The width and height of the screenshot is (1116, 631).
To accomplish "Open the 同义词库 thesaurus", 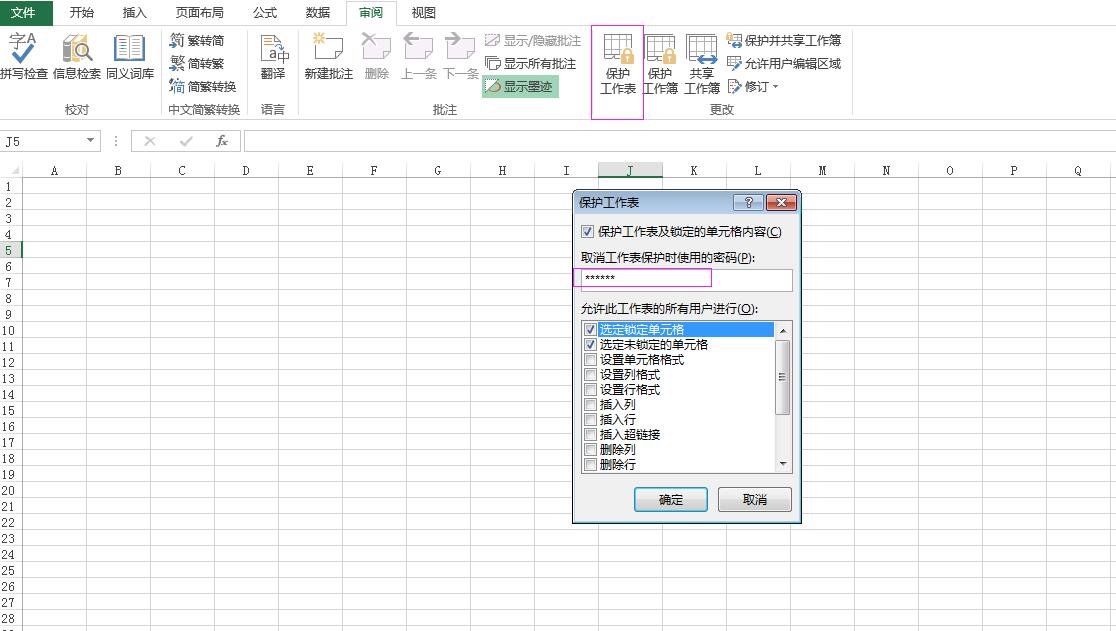I will coord(130,55).
